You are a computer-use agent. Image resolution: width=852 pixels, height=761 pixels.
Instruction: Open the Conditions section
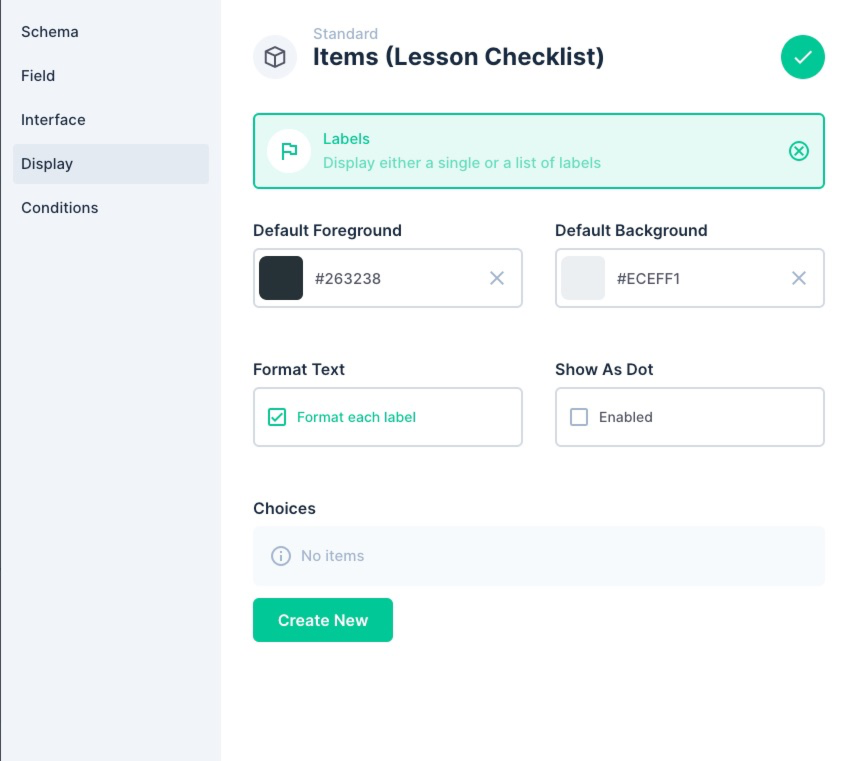[111, 207]
